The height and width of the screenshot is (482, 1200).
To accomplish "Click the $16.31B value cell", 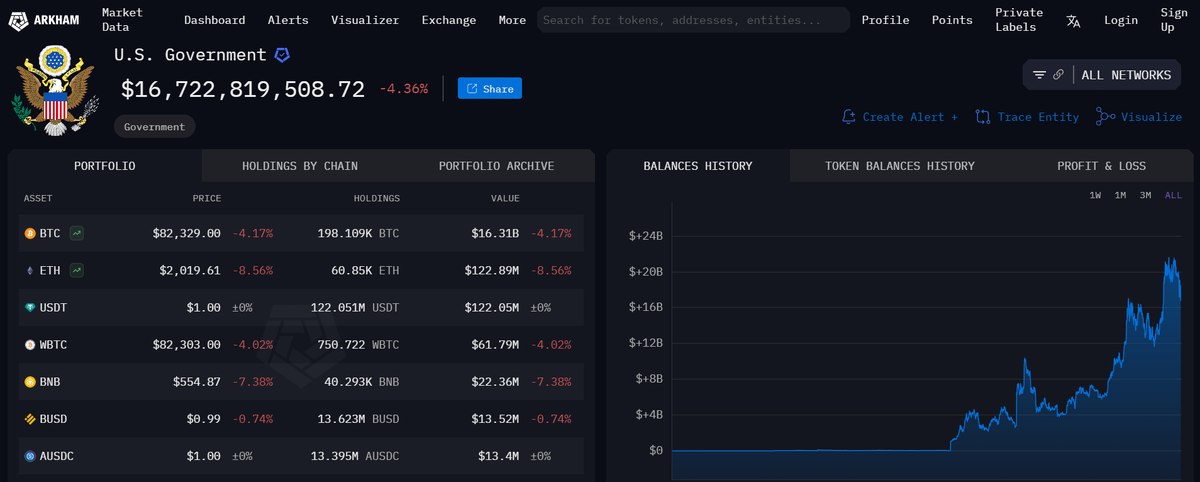I will coord(495,233).
